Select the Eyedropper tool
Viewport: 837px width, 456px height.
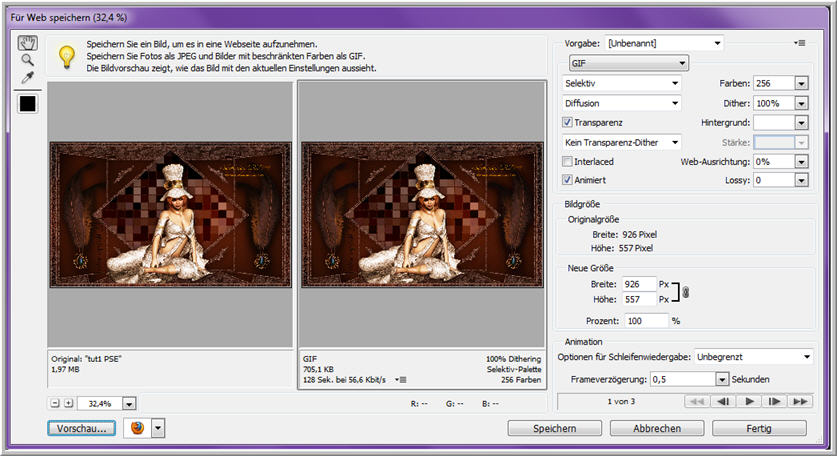[27, 78]
